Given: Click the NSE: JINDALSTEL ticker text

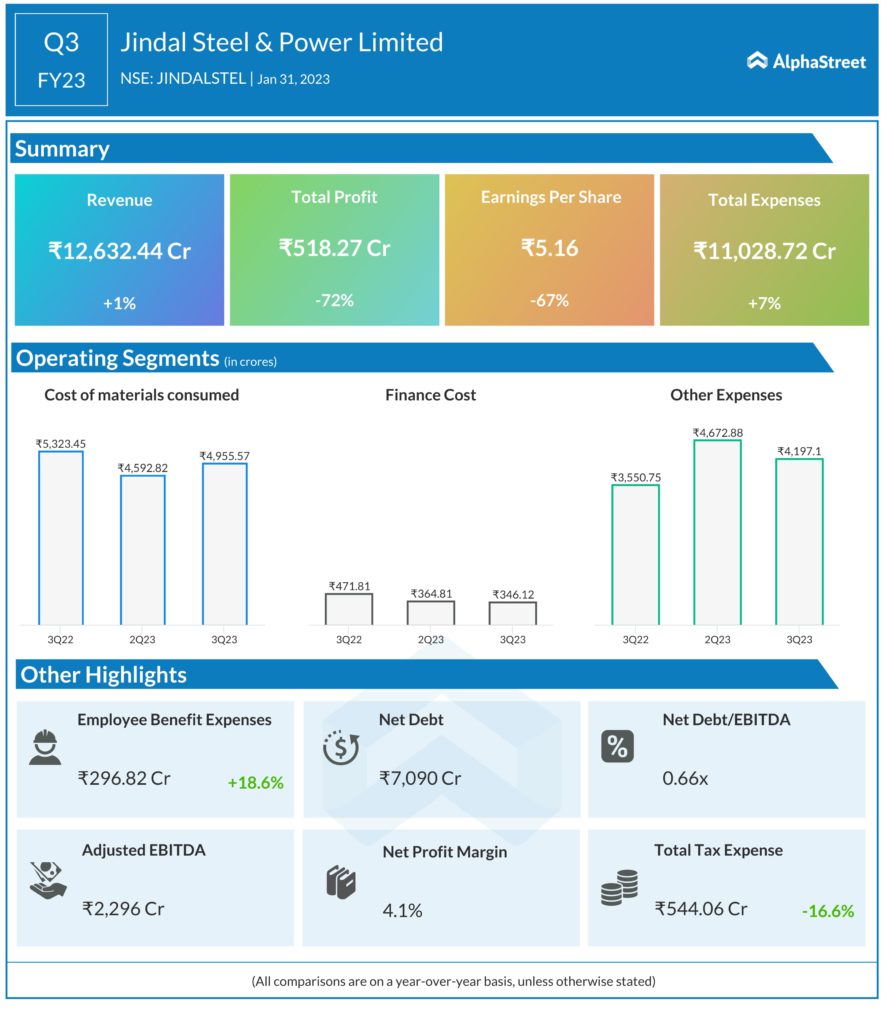Looking at the screenshot, I should [182, 79].
